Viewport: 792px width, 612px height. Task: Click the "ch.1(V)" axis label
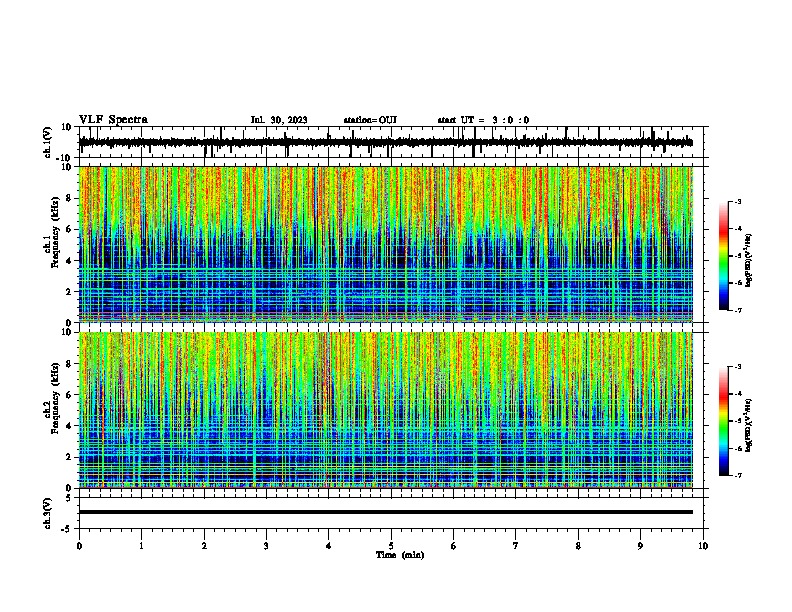click(x=48, y=142)
